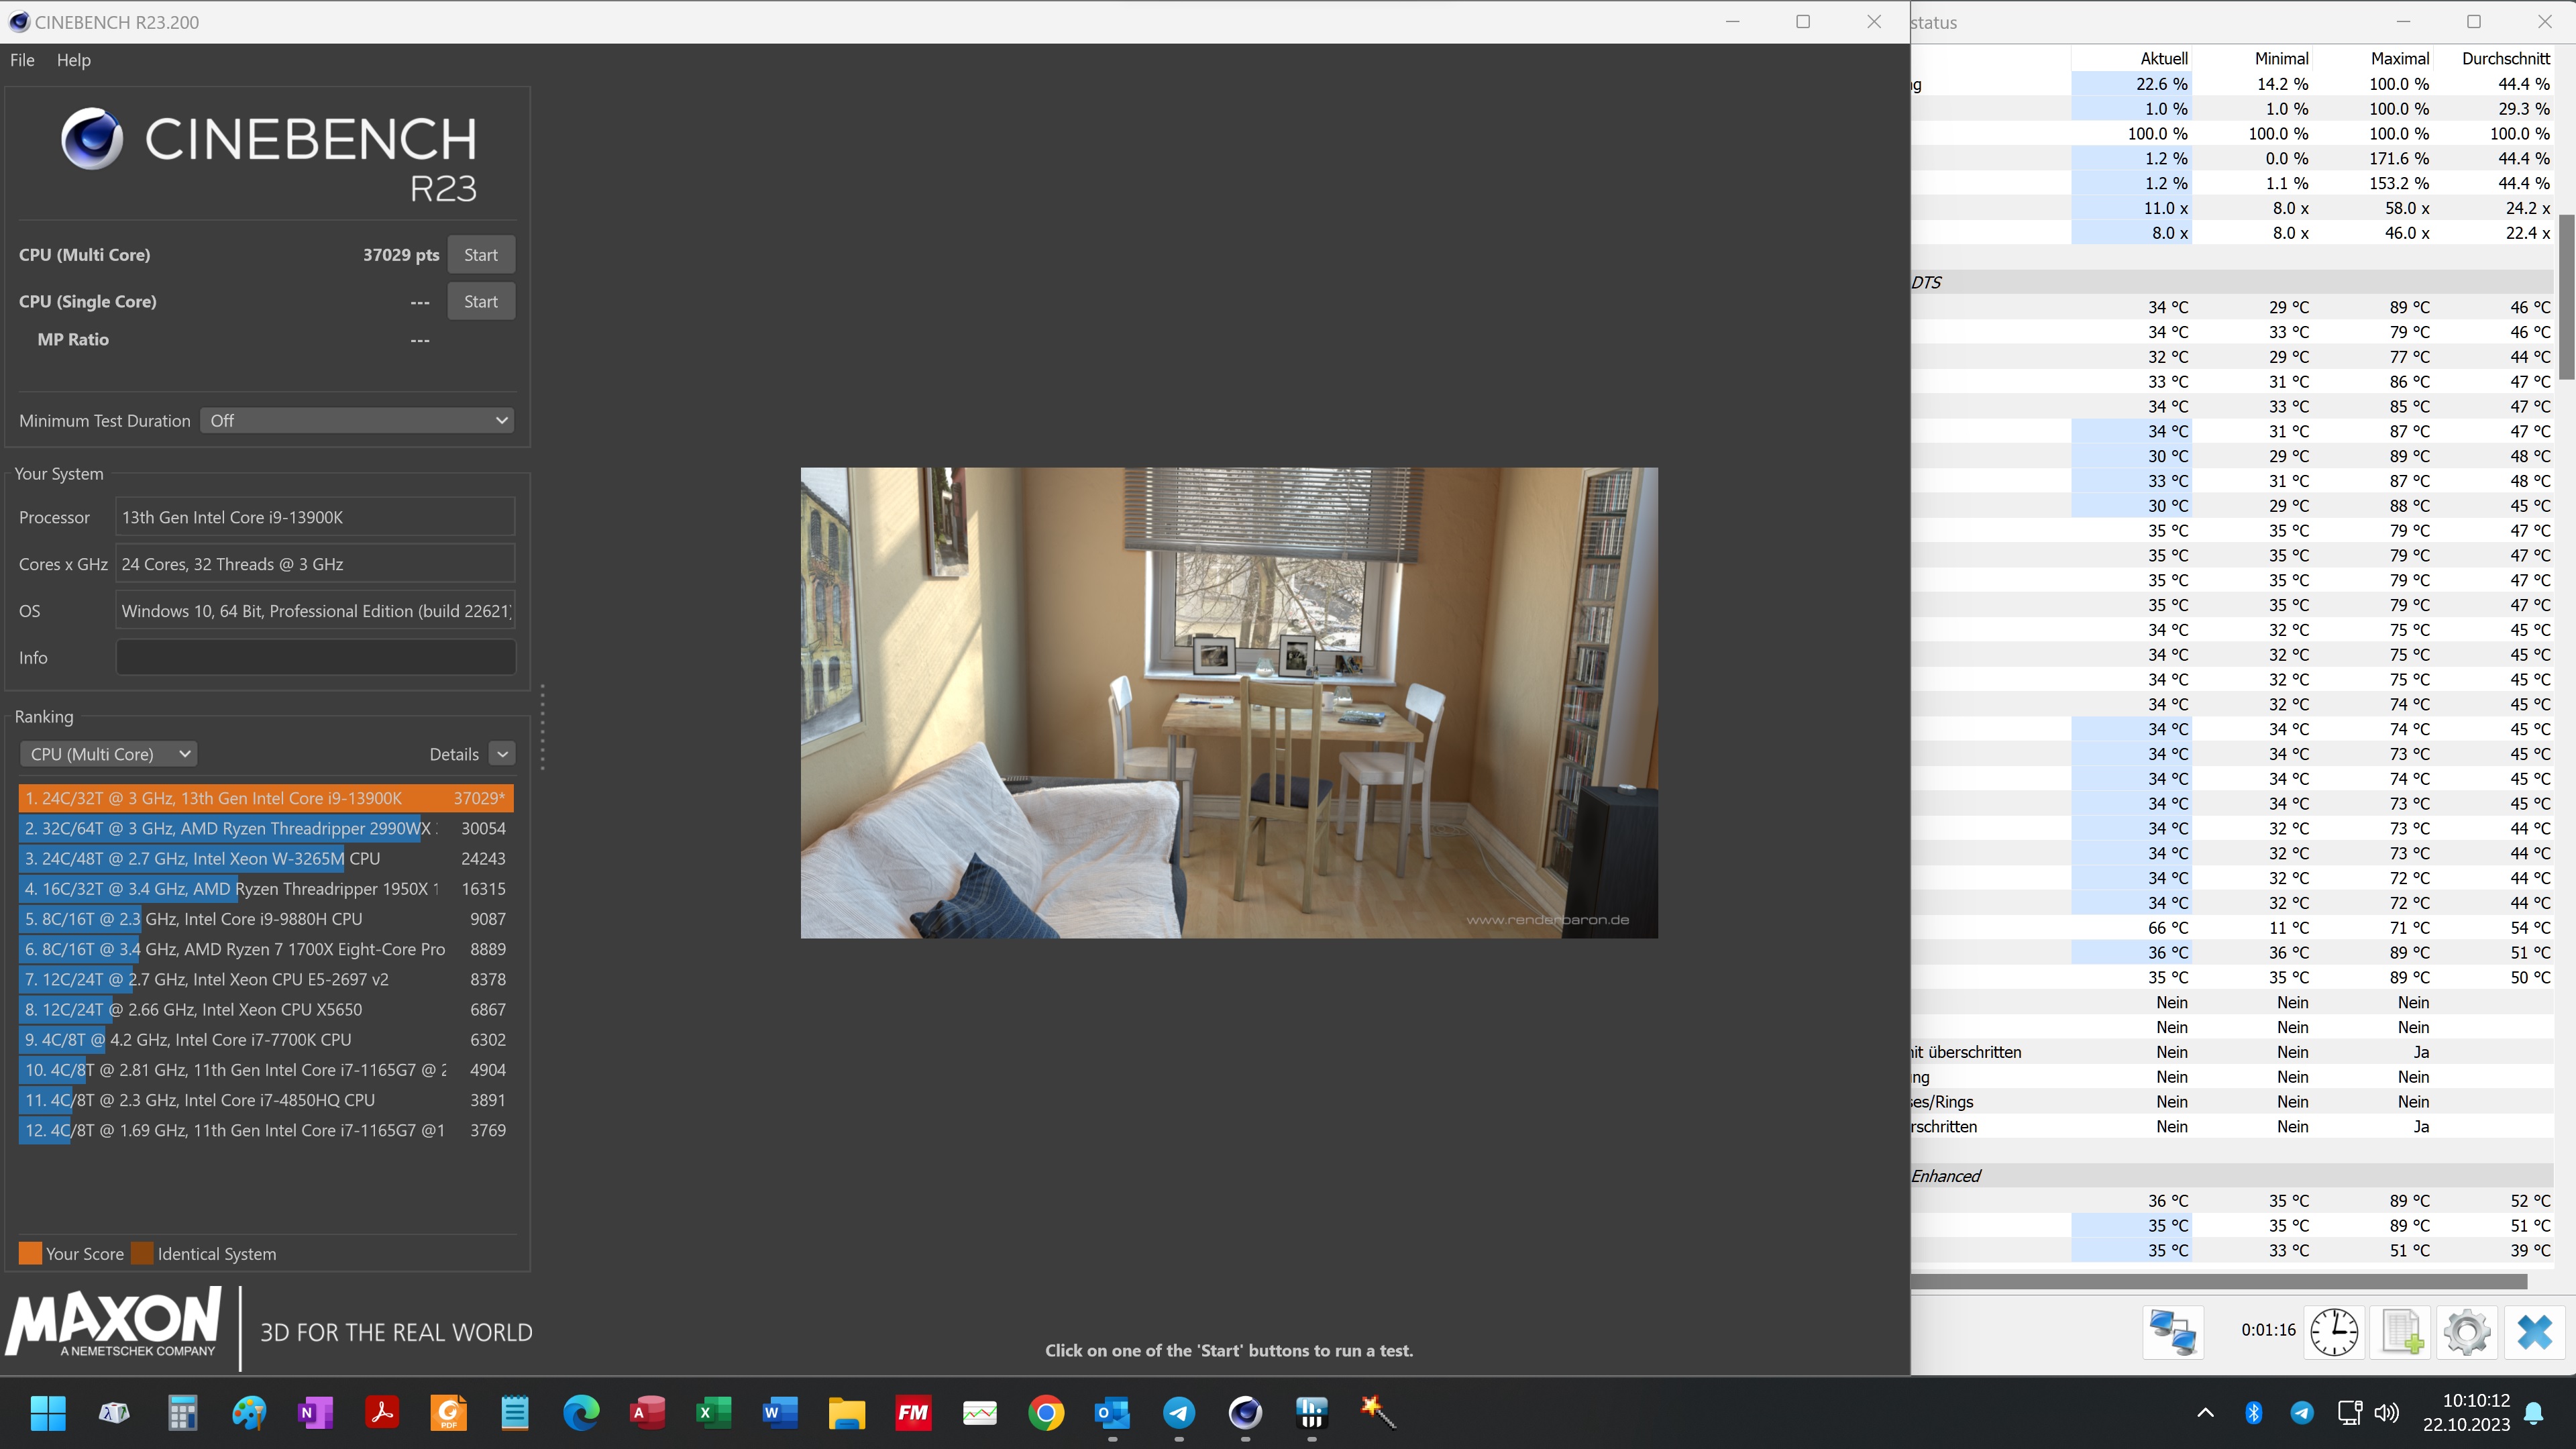Click the Info input field
Screen dimensions: 2576x1449
tap(315, 658)
